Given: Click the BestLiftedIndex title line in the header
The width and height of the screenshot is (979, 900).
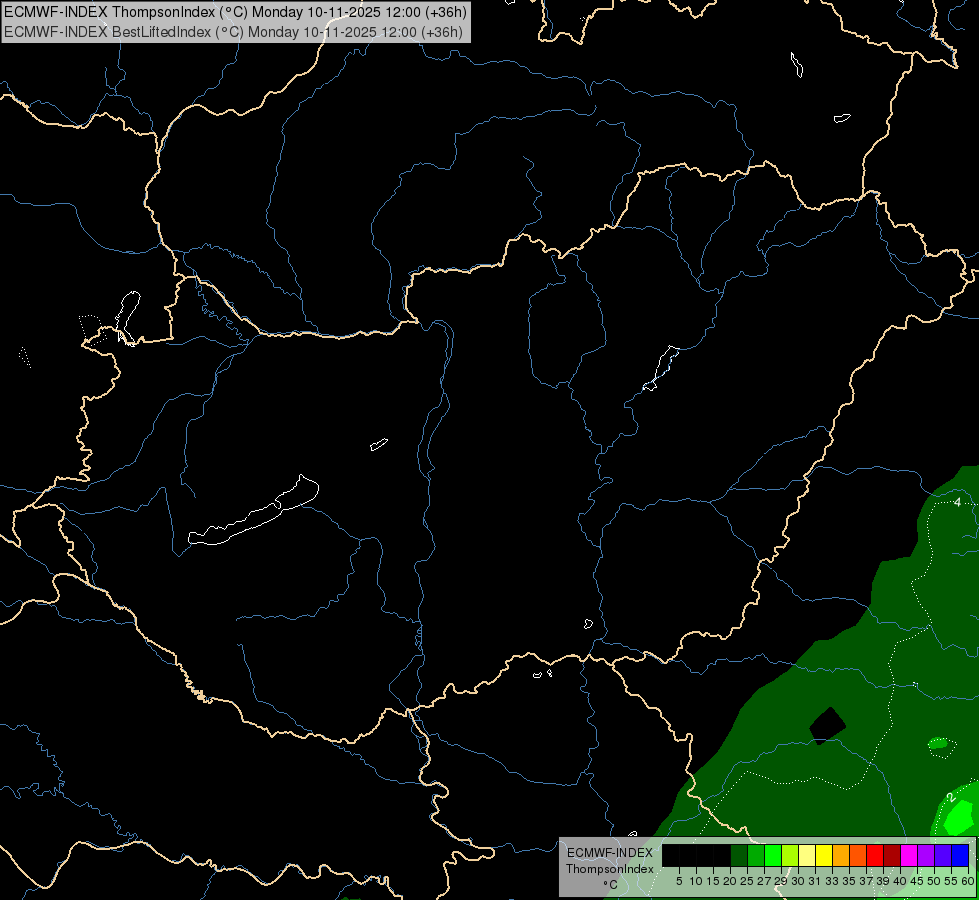Looking at the screenshot, I should coord(234,32).
